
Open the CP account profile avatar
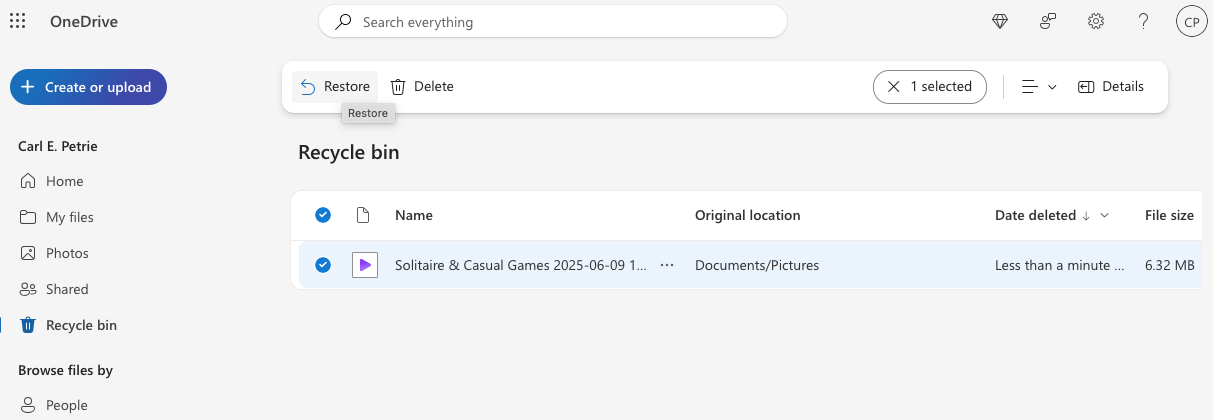pos(1192,21)
